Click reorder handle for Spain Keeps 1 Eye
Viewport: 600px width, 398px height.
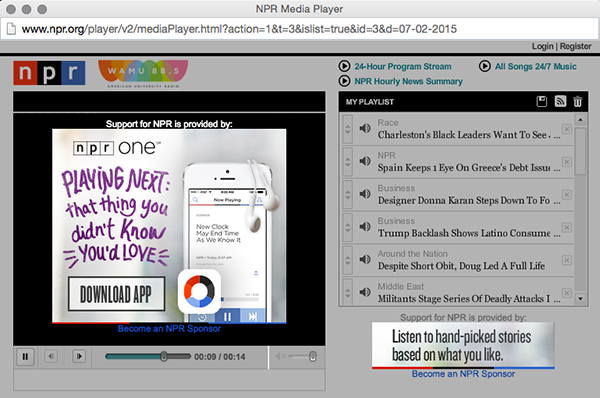click(347, 162)
